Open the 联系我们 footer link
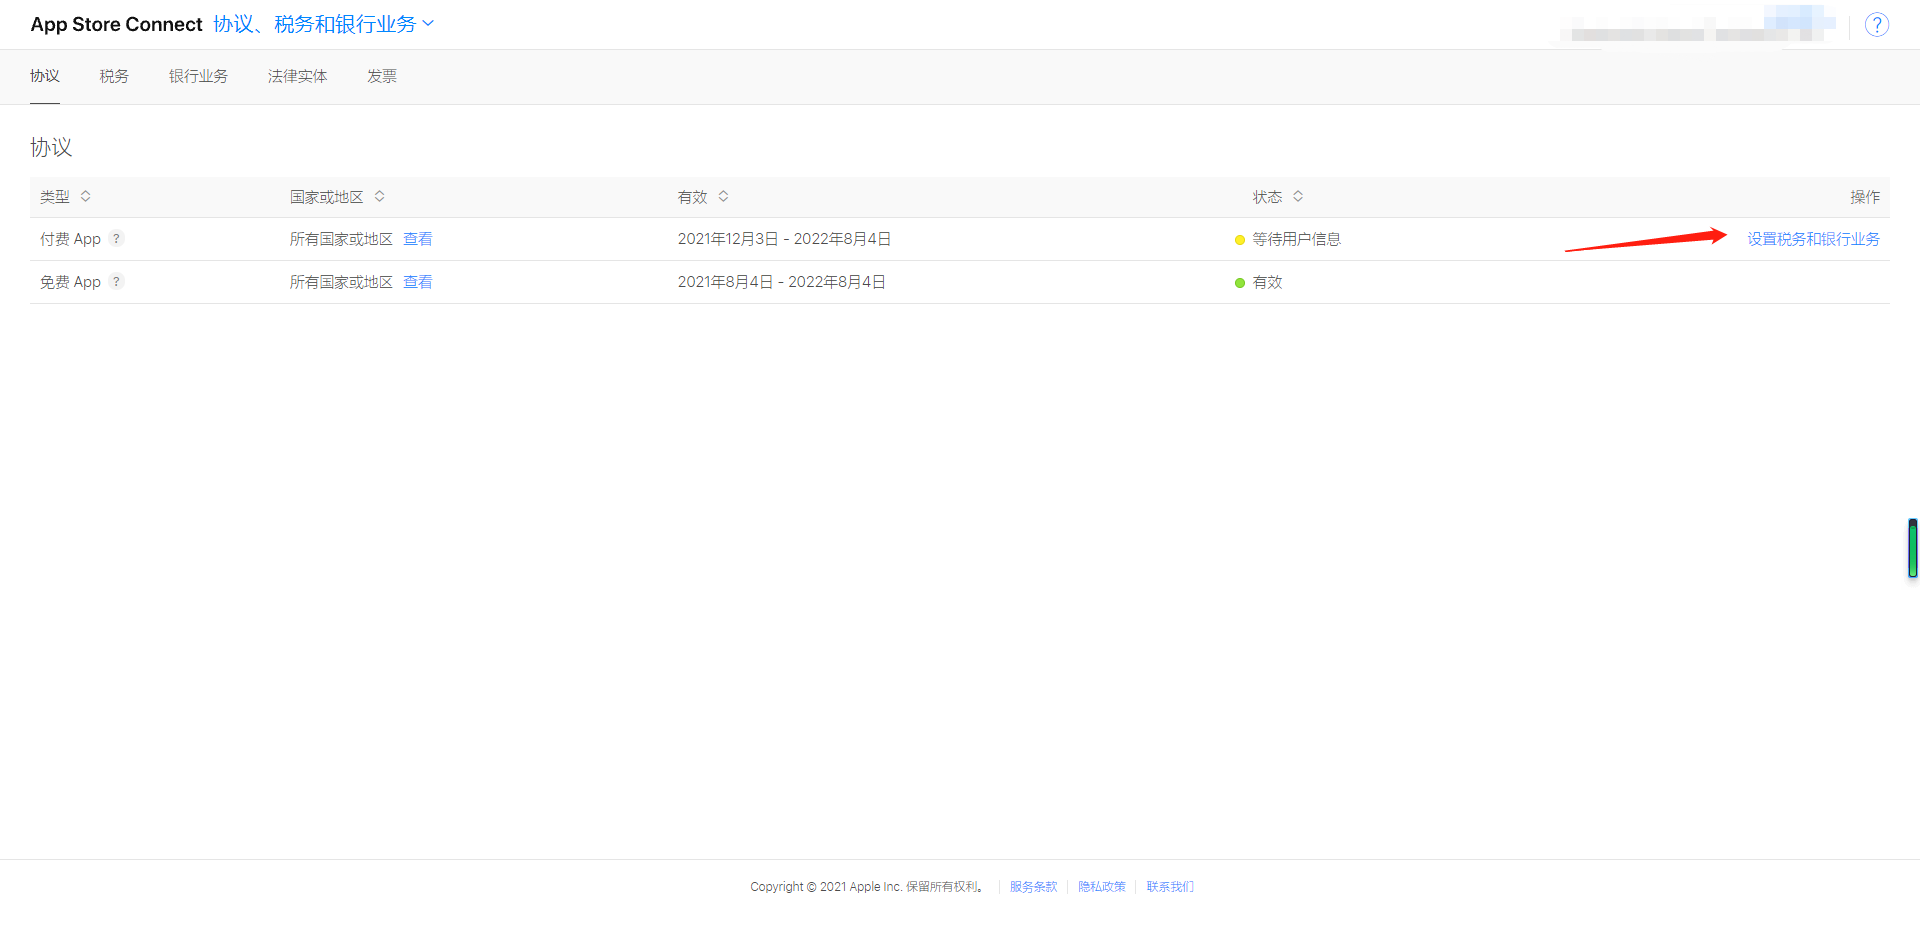 [1170, 887]
